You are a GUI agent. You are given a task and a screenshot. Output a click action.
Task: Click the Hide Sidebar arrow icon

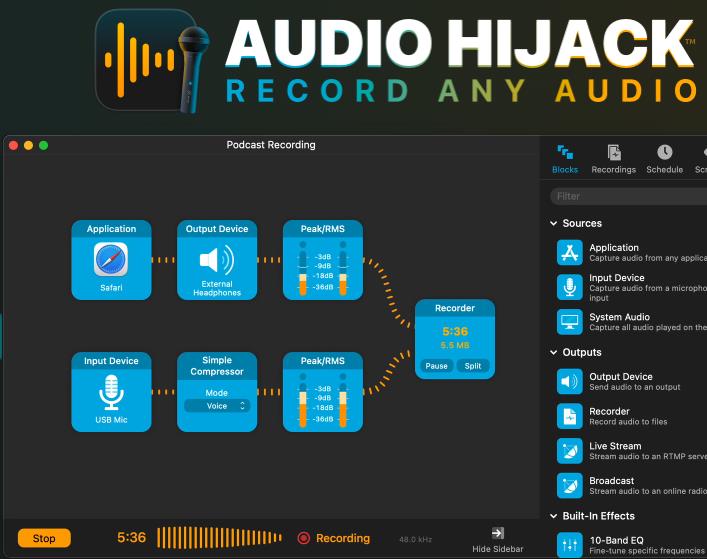click(x=498, y=533)
